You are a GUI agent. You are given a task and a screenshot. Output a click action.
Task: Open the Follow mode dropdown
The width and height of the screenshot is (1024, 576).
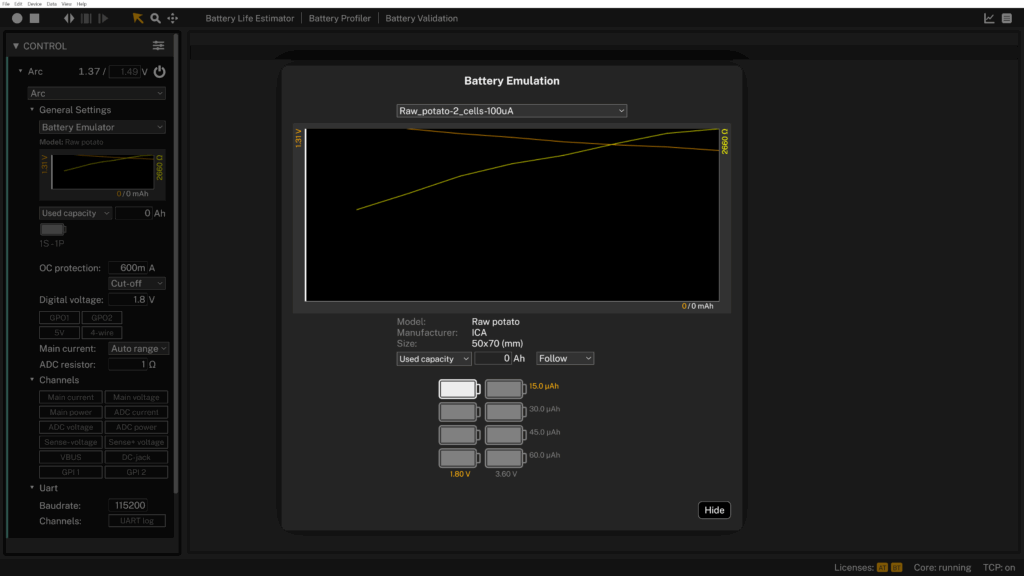565,358
